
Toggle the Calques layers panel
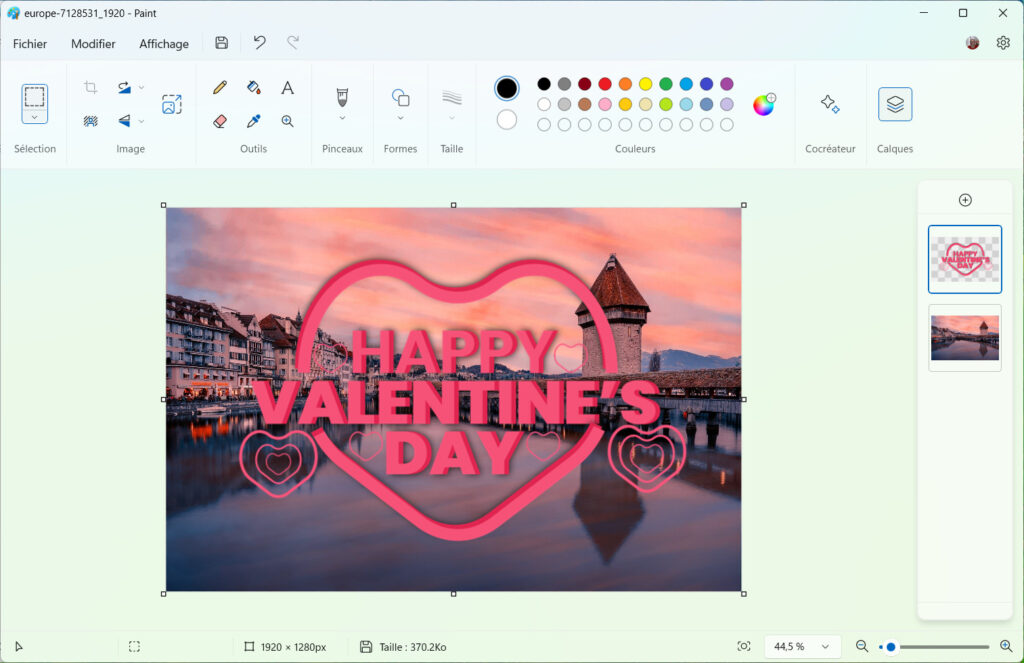coord(895,104)
